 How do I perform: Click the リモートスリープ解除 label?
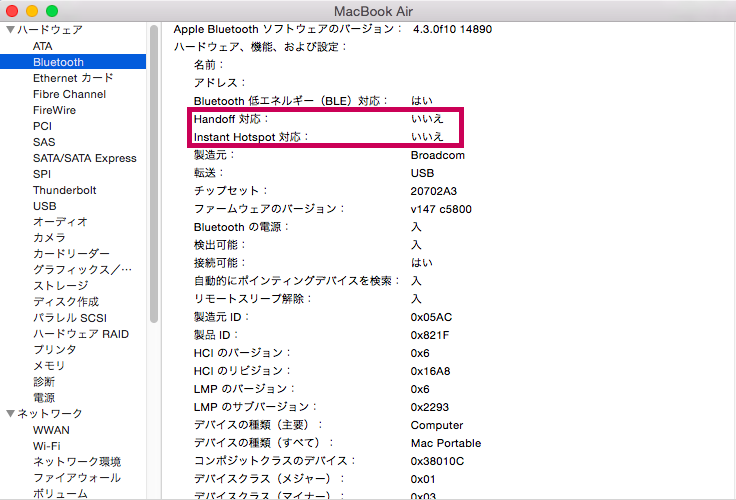pos(253,299)
